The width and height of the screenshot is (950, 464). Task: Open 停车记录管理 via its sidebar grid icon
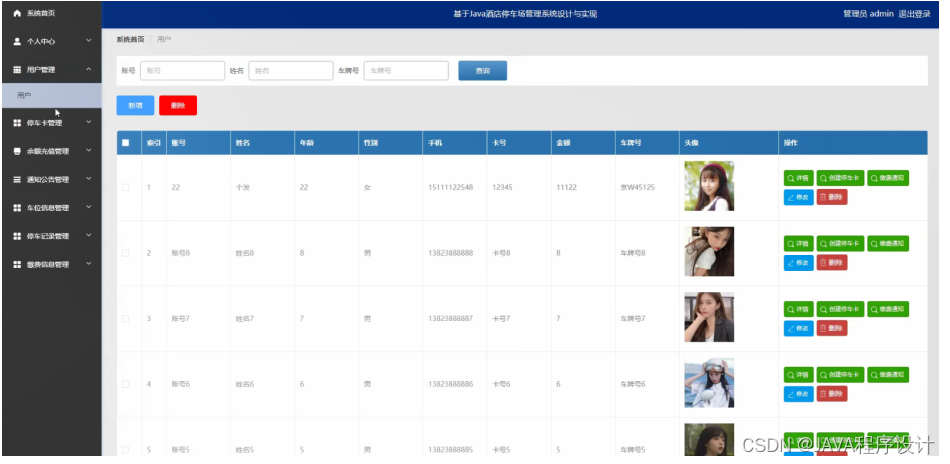17,236
